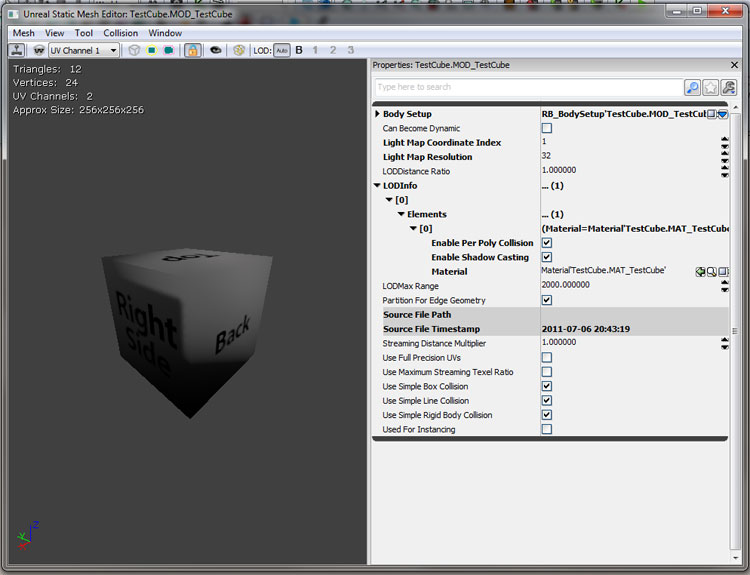Image resolution: width=750 pixels, height=575 pixels.
Task: Click the Body Setup small window icon
Action: [712, 114]
